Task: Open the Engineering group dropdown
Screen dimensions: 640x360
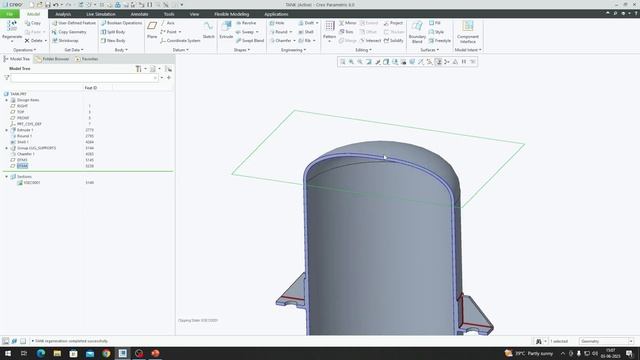Action: (x=293, y=50)
